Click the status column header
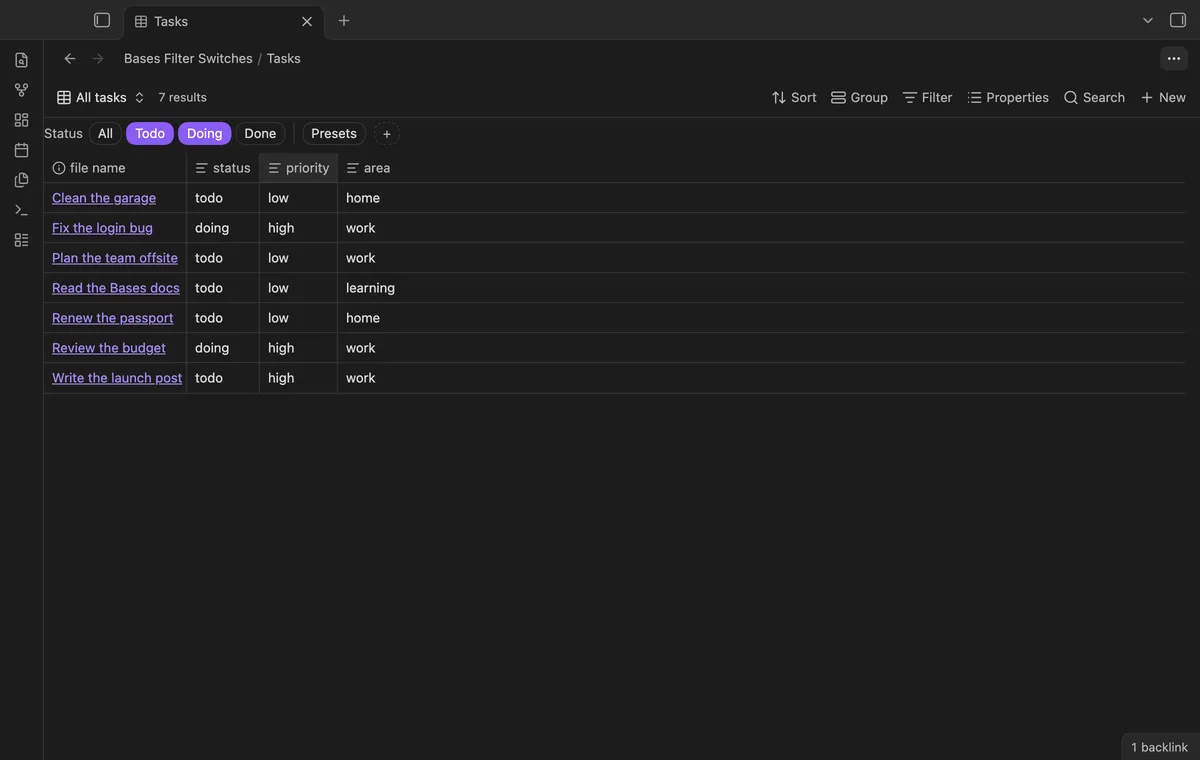Viewport: 1200px width, 760px height. pyautogui.click(x=223, y=168)
